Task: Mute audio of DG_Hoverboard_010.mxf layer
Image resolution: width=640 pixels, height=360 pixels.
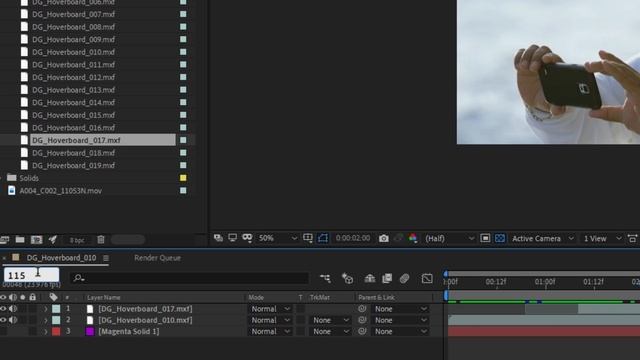Action: tap(13, 320)
